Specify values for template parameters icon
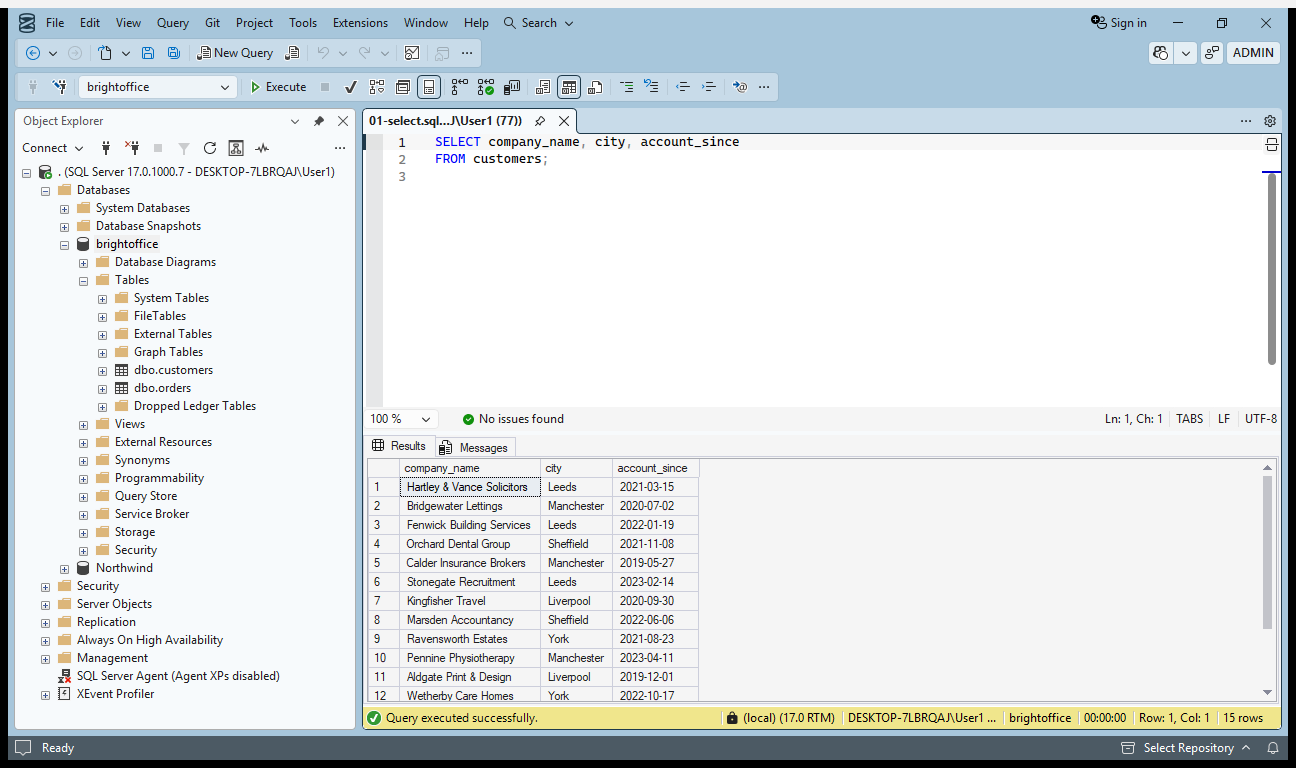 point(740,87)
